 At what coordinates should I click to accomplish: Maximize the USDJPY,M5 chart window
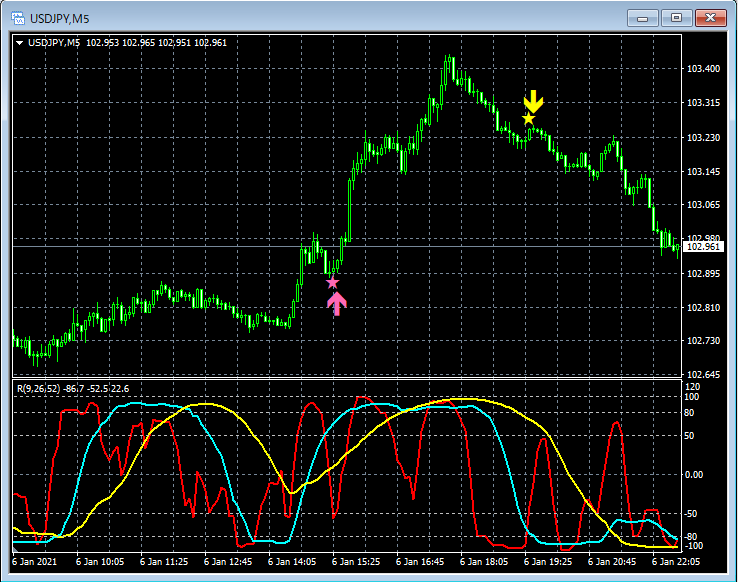(677, 18)
